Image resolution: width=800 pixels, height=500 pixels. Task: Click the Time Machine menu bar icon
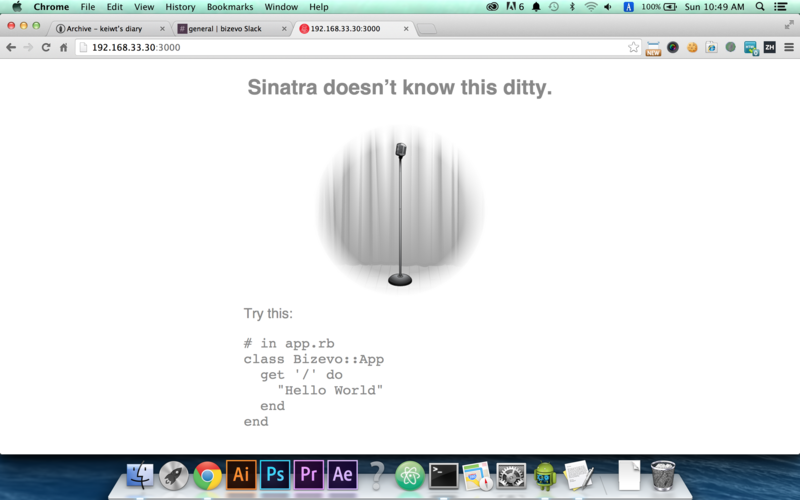tap(554, 7)
